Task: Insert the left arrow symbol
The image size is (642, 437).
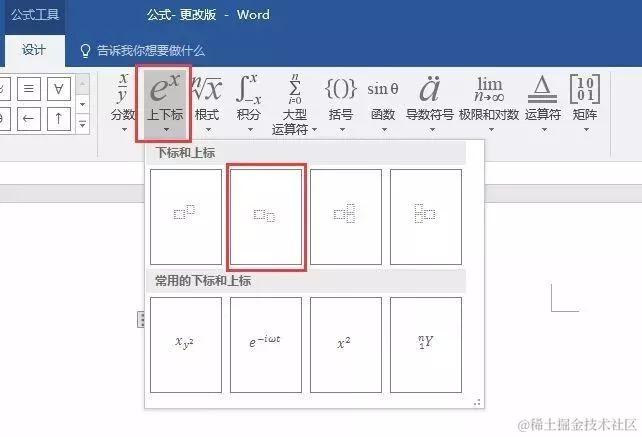Action: coord(29,119)
